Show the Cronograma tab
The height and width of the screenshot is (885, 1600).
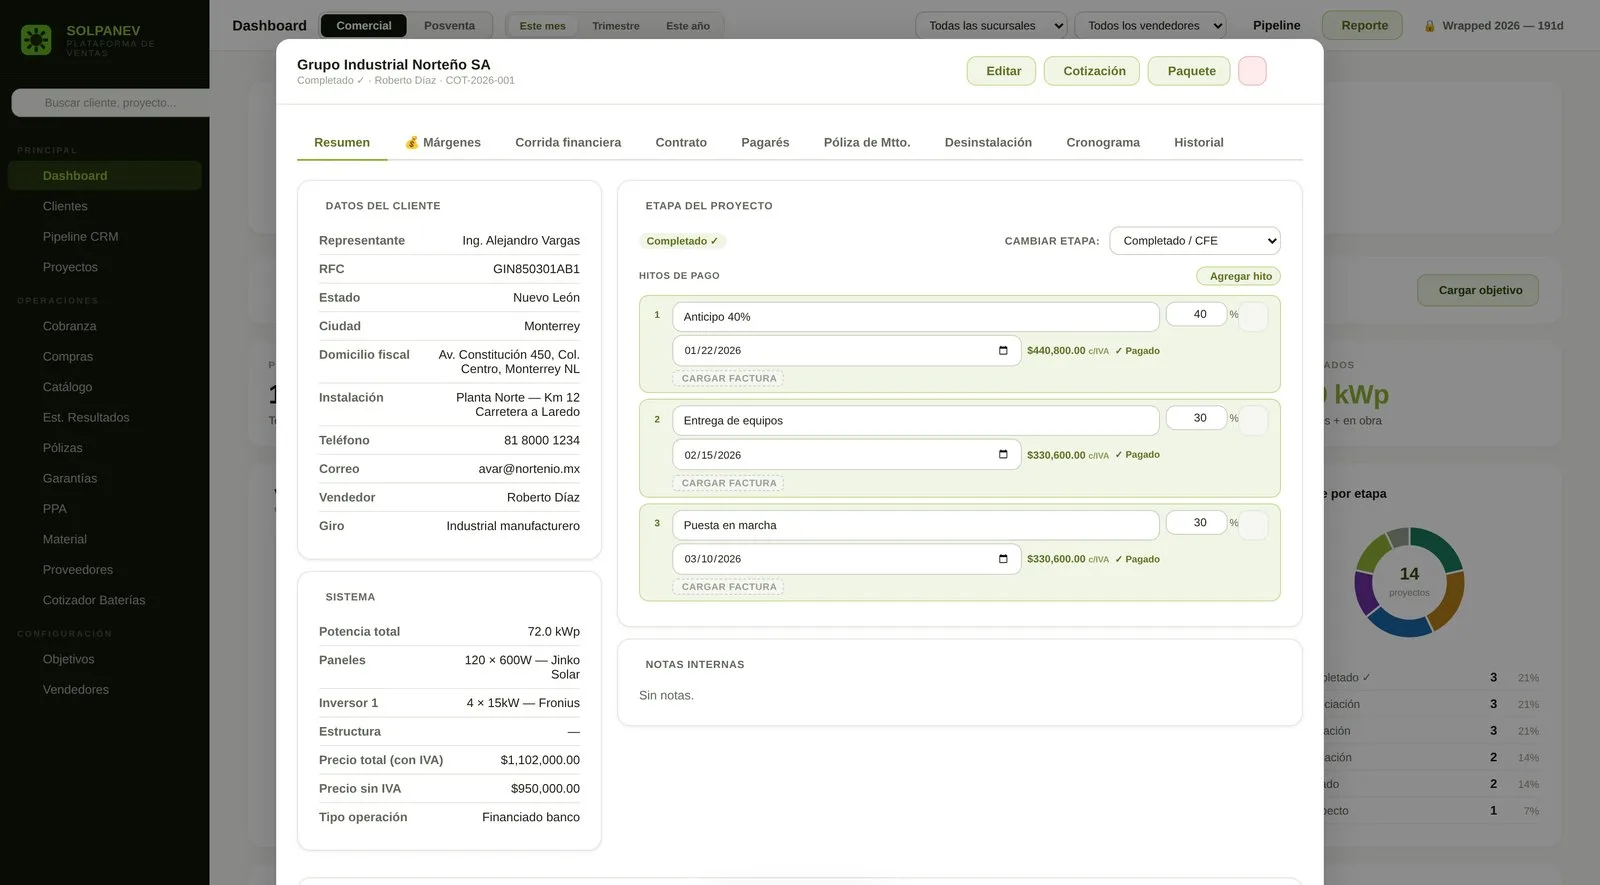coord(1103,143)
